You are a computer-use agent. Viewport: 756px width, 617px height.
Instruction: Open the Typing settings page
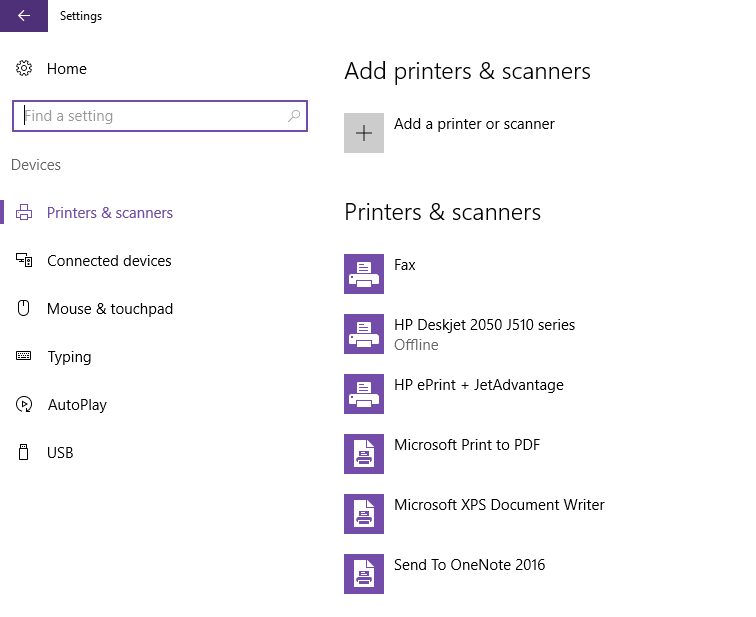click(x=69, y=357)
